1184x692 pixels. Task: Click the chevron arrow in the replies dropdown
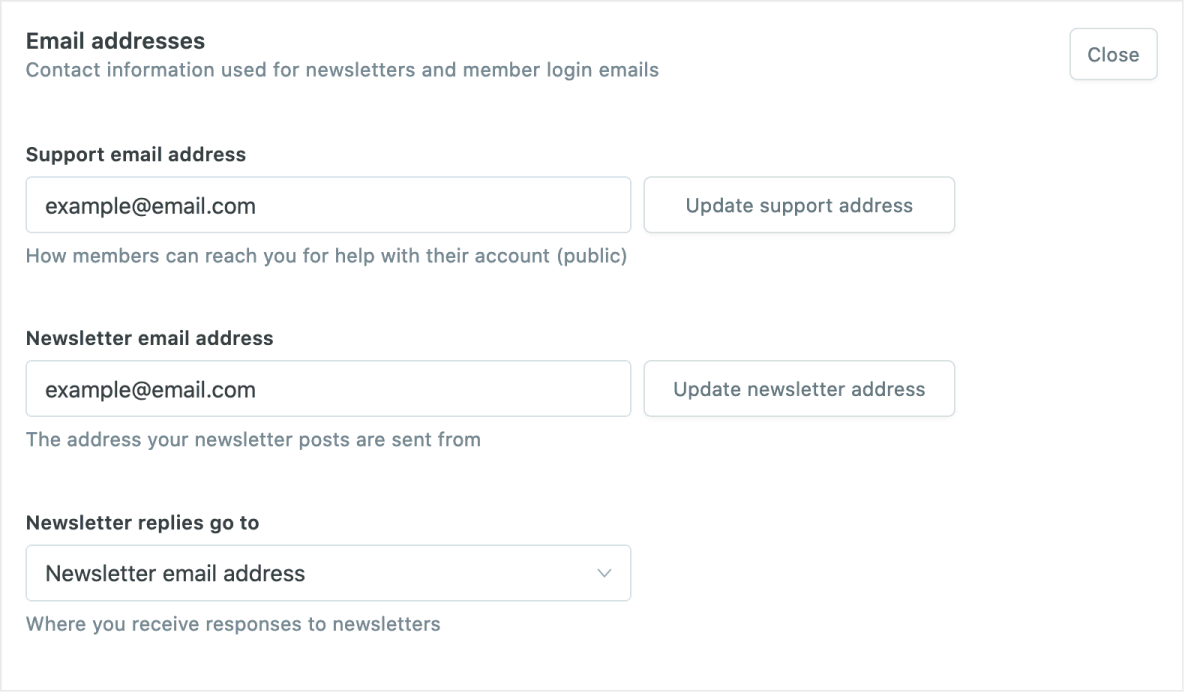[604, 573]
